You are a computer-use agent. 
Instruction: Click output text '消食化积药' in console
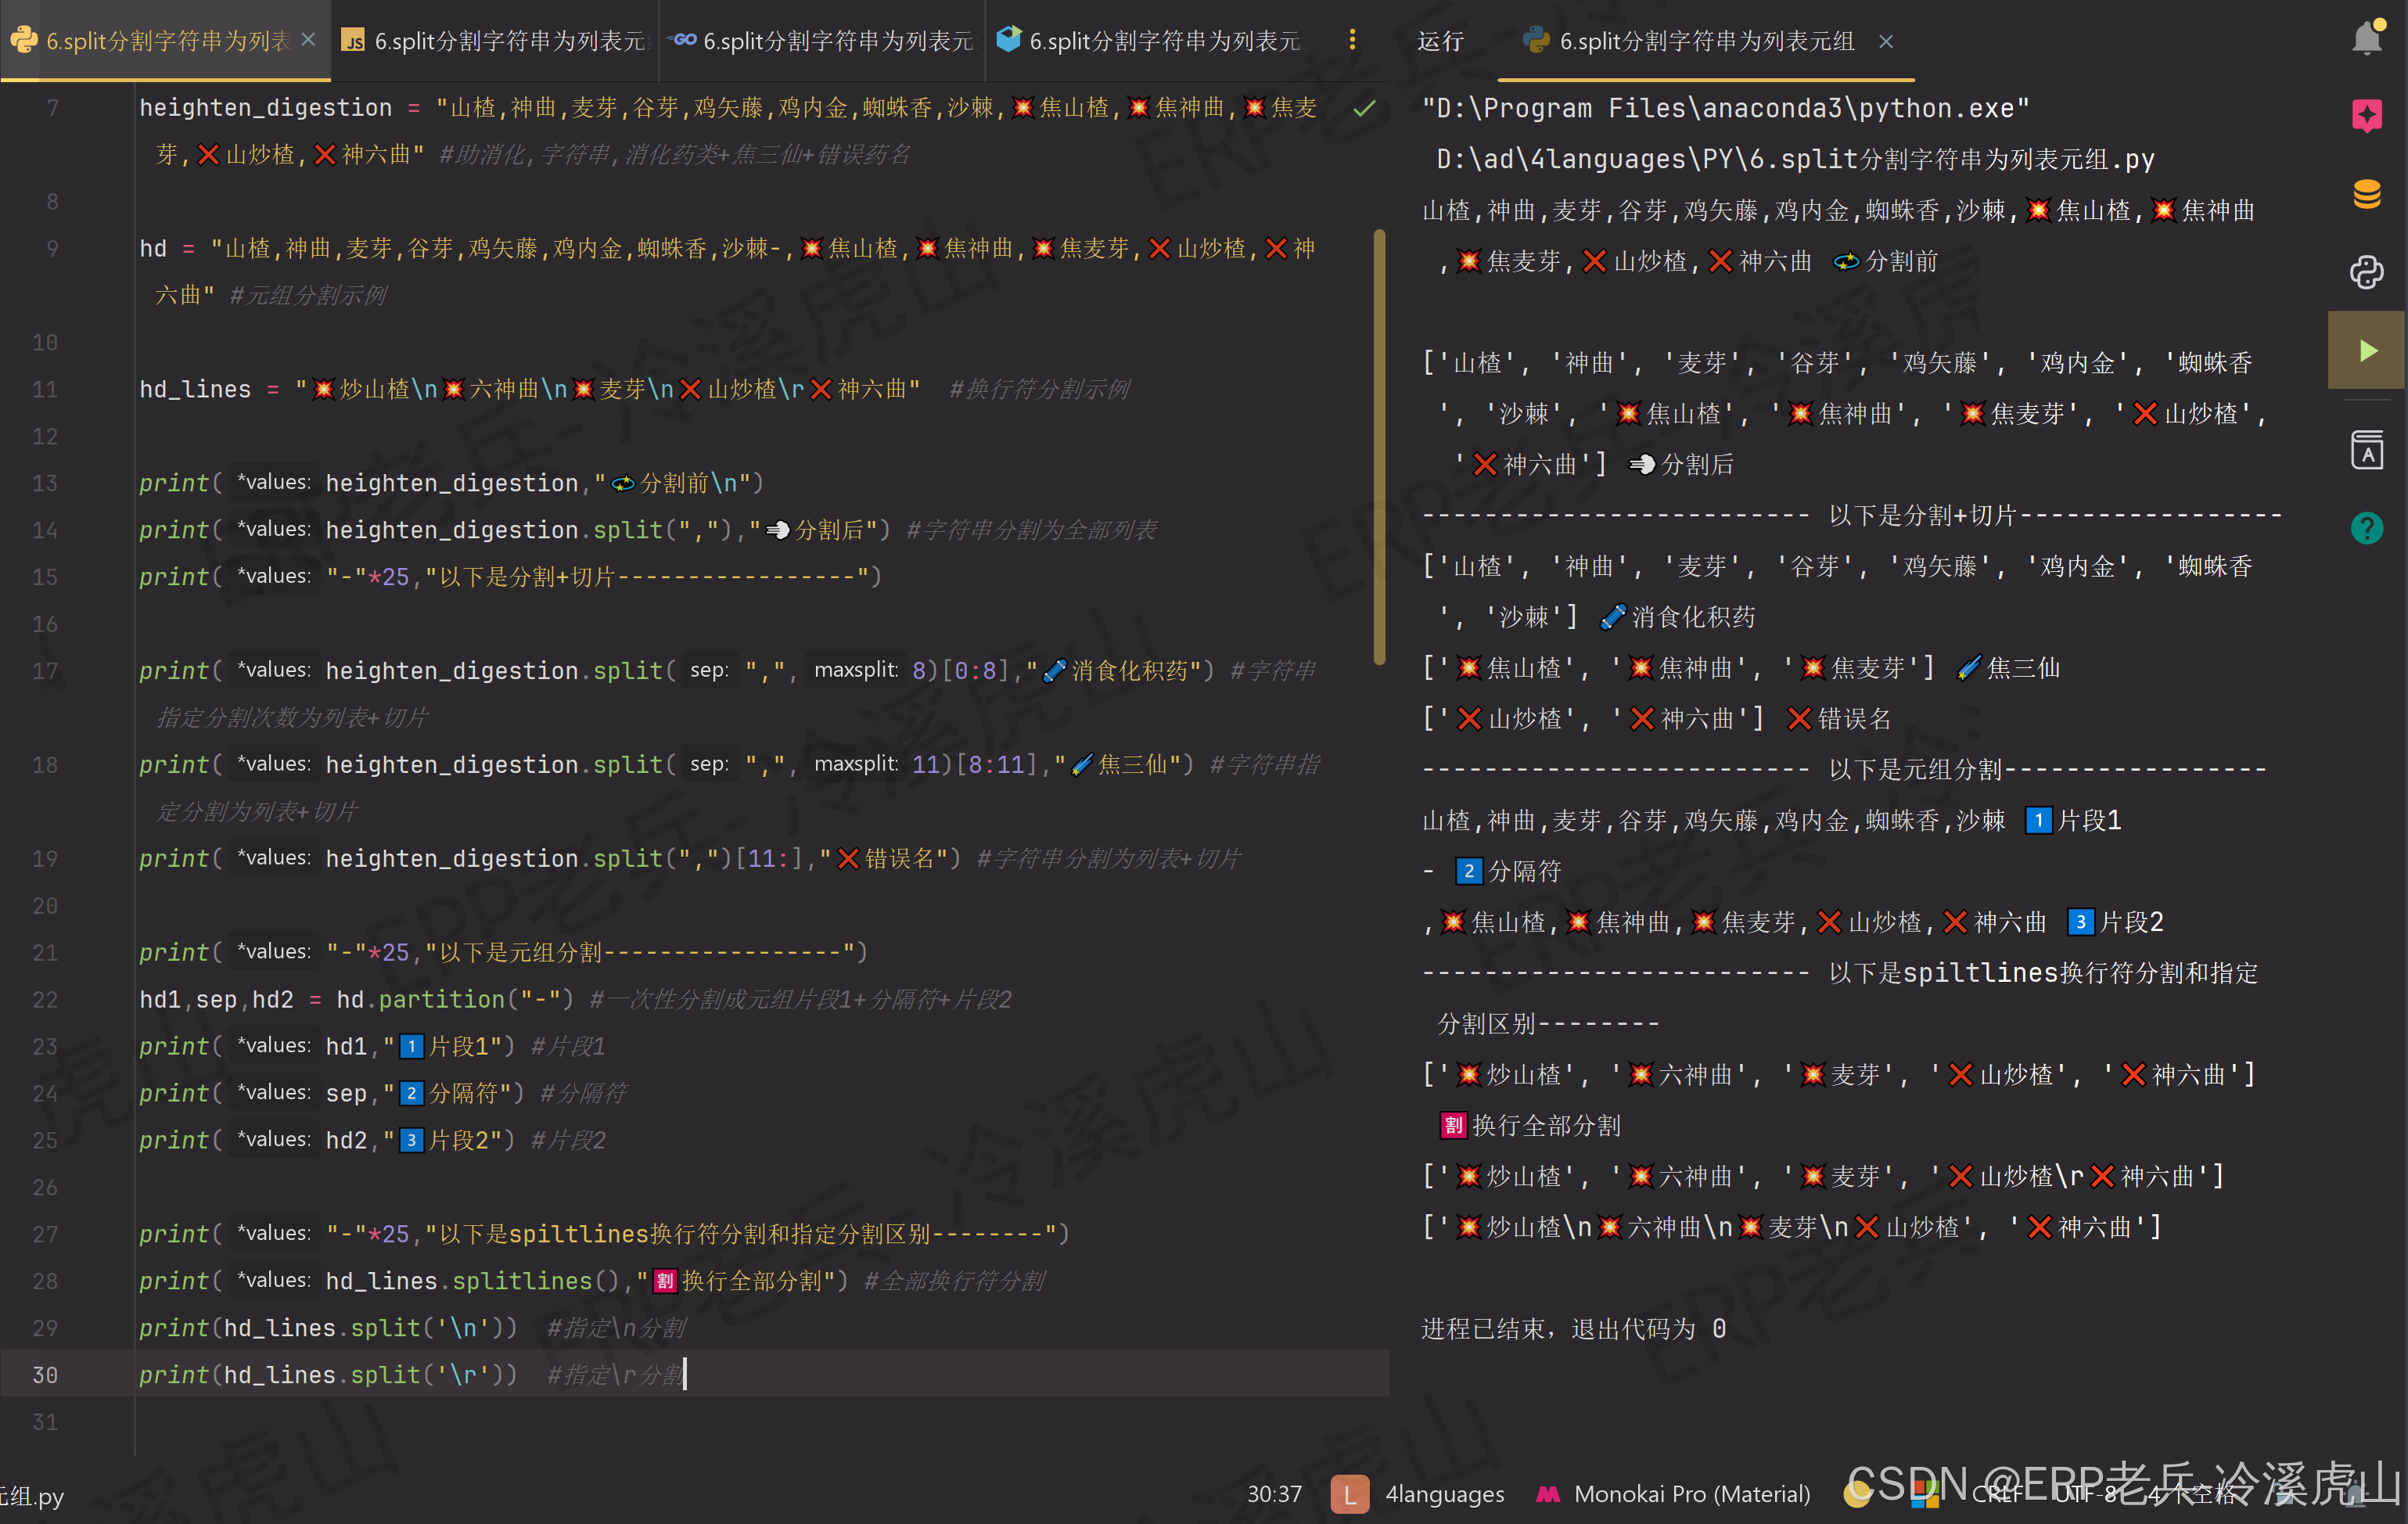1693,617
